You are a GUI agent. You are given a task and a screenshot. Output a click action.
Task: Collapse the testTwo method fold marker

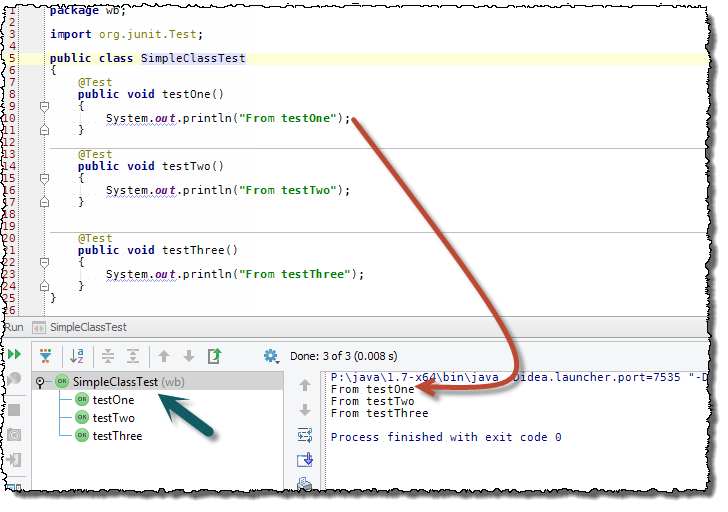pos(43,178)
